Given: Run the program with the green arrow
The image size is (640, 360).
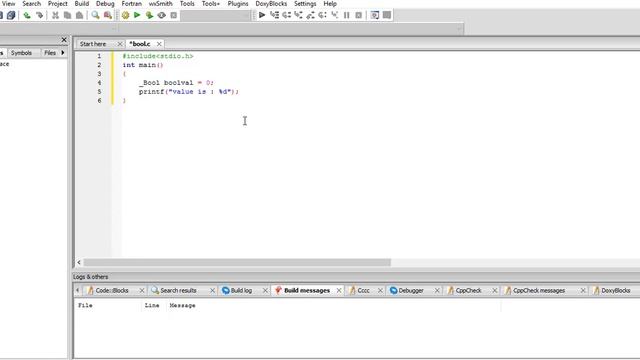Looking at the screenshot, I should point(137,15).
